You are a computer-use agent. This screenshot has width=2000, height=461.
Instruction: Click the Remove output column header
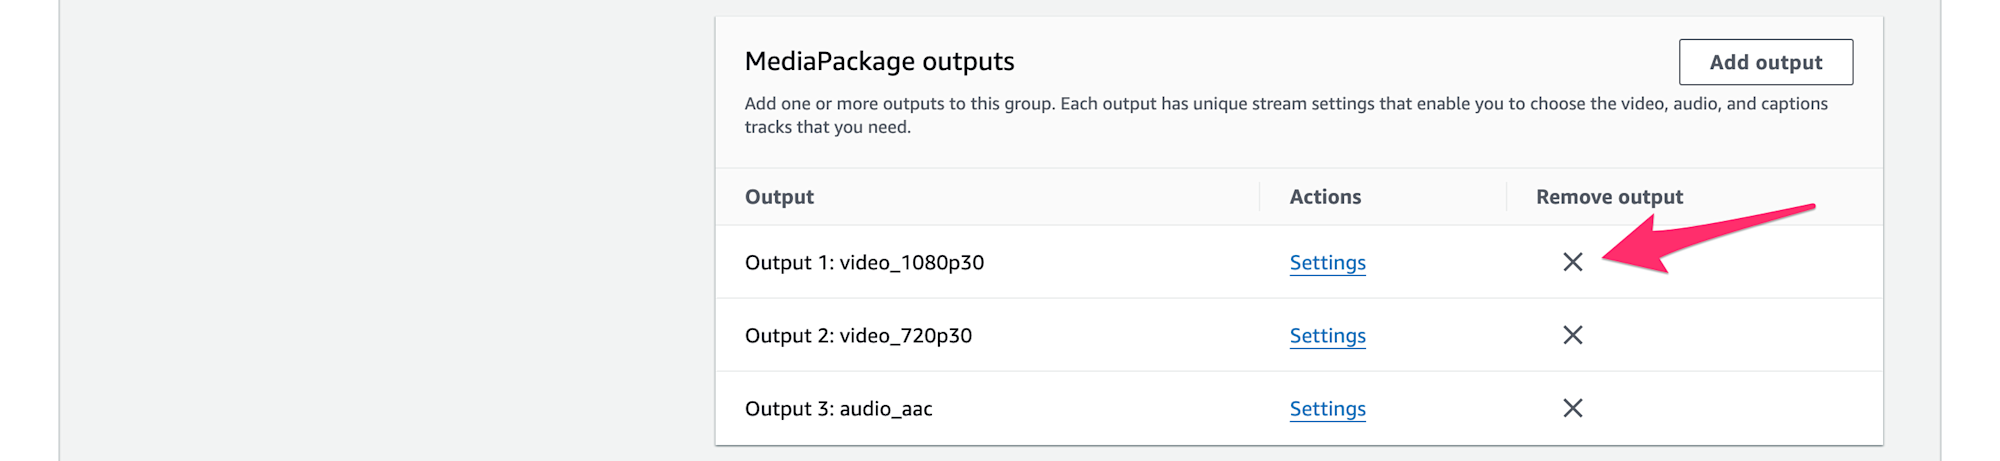click(x=1609, y=197)
